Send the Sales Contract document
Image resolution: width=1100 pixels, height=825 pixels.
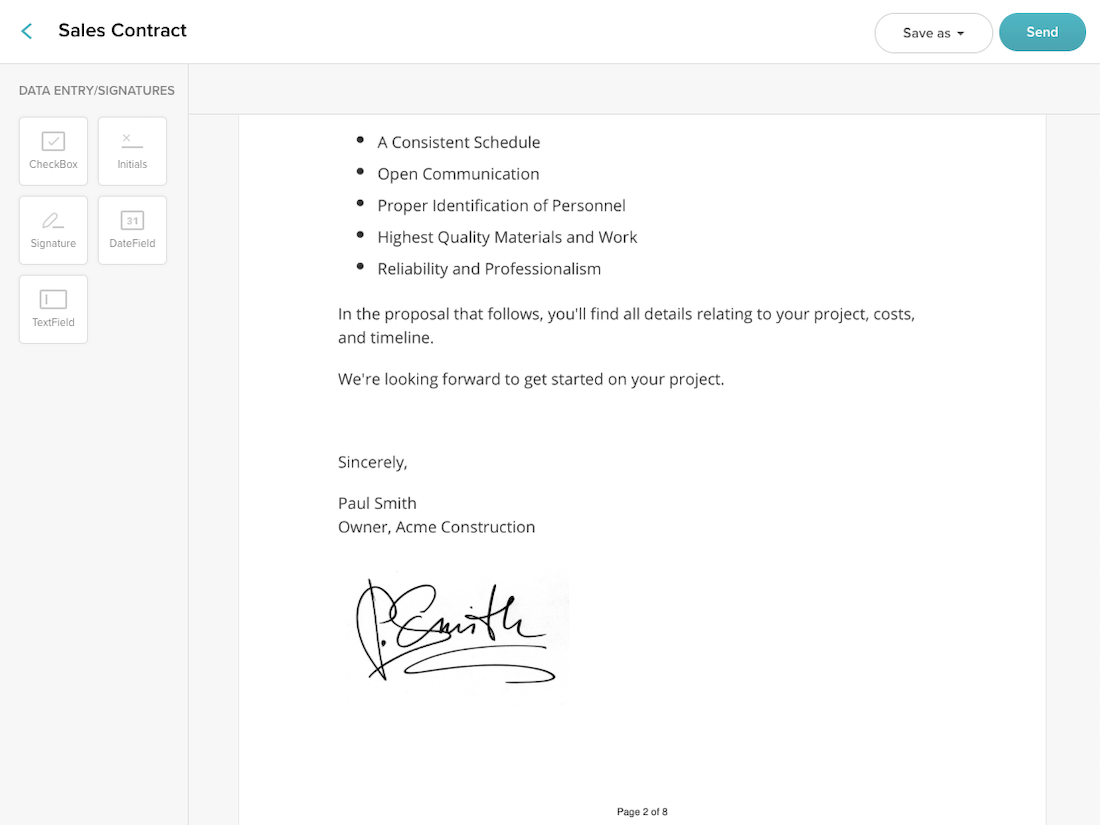coord(1042,32)
